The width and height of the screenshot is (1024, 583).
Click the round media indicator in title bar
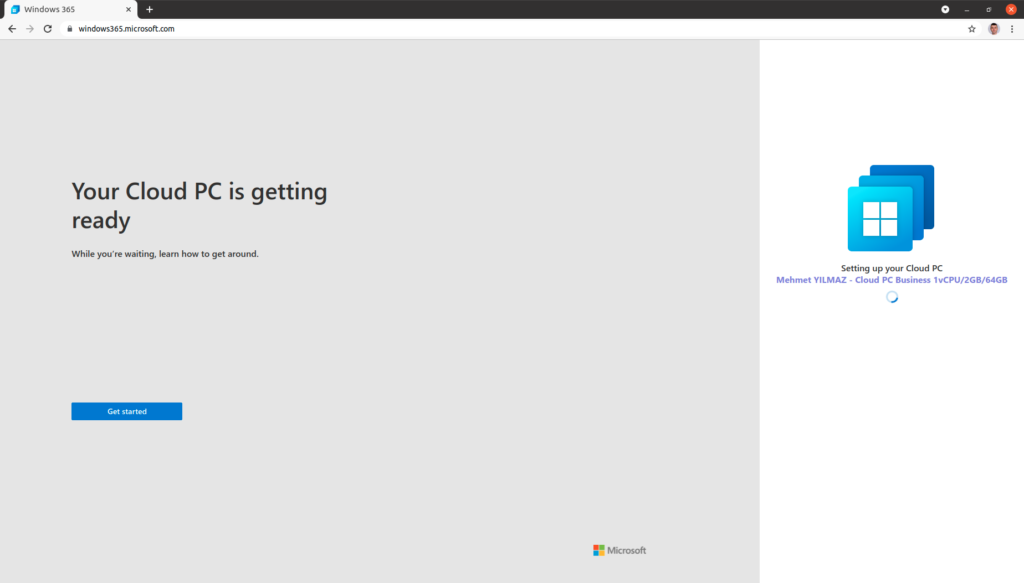point(945,9)
